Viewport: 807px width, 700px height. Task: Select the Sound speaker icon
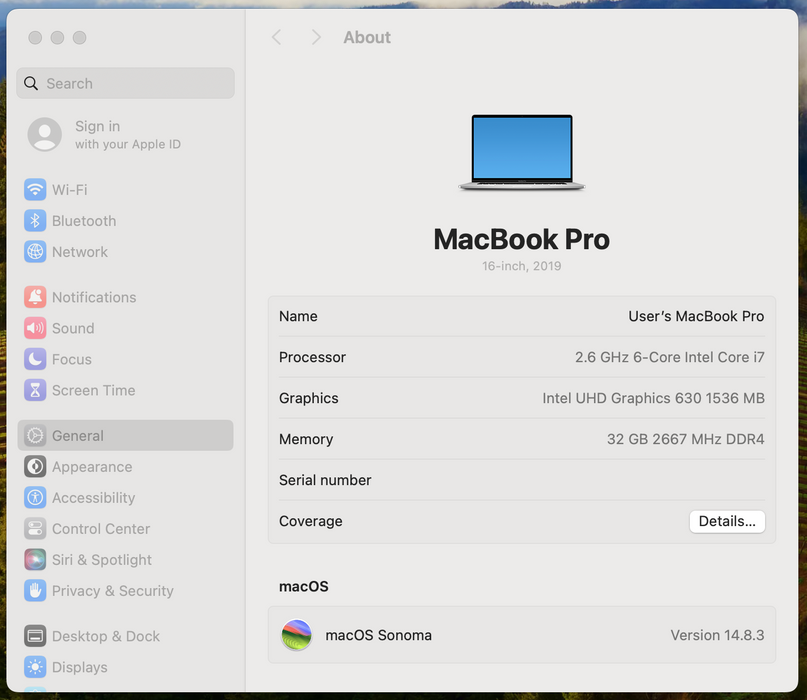tap(35, 328)
